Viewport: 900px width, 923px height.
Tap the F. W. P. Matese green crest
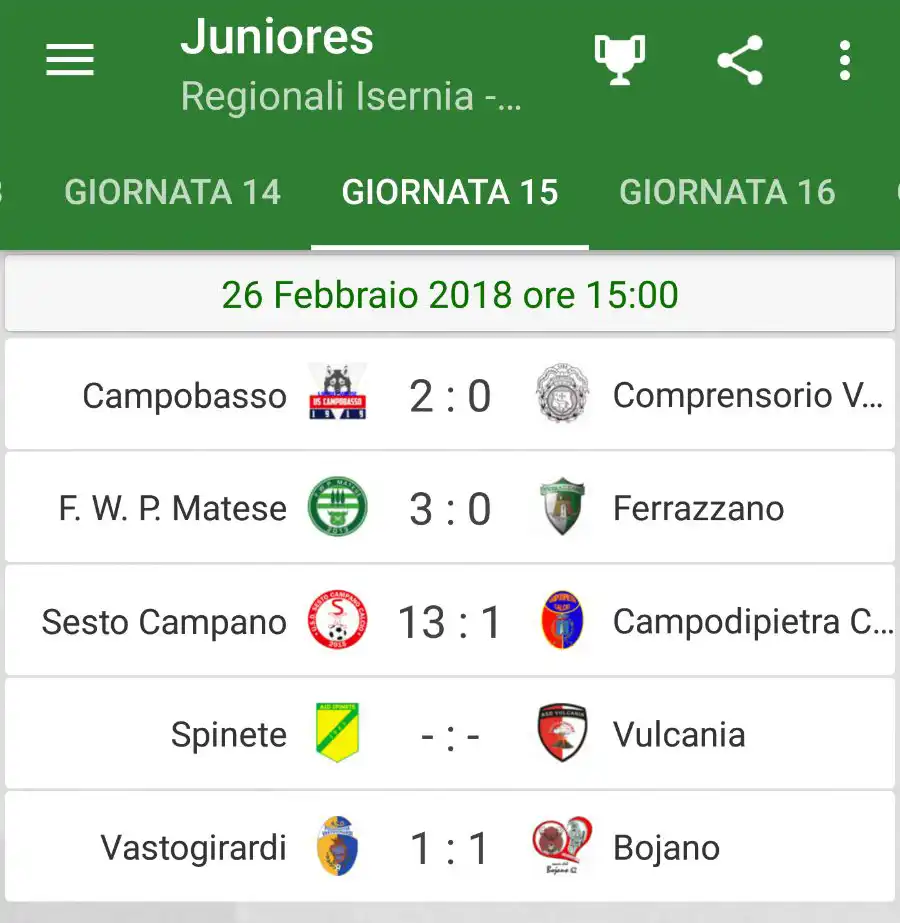pos(337,506)
